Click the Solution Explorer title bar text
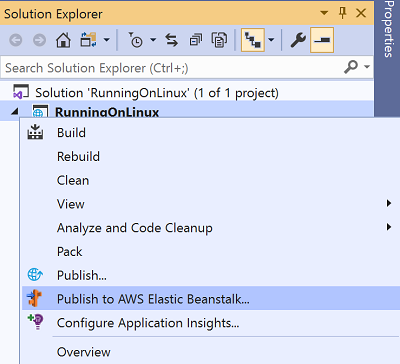400x364 pixels. (53, 14)
